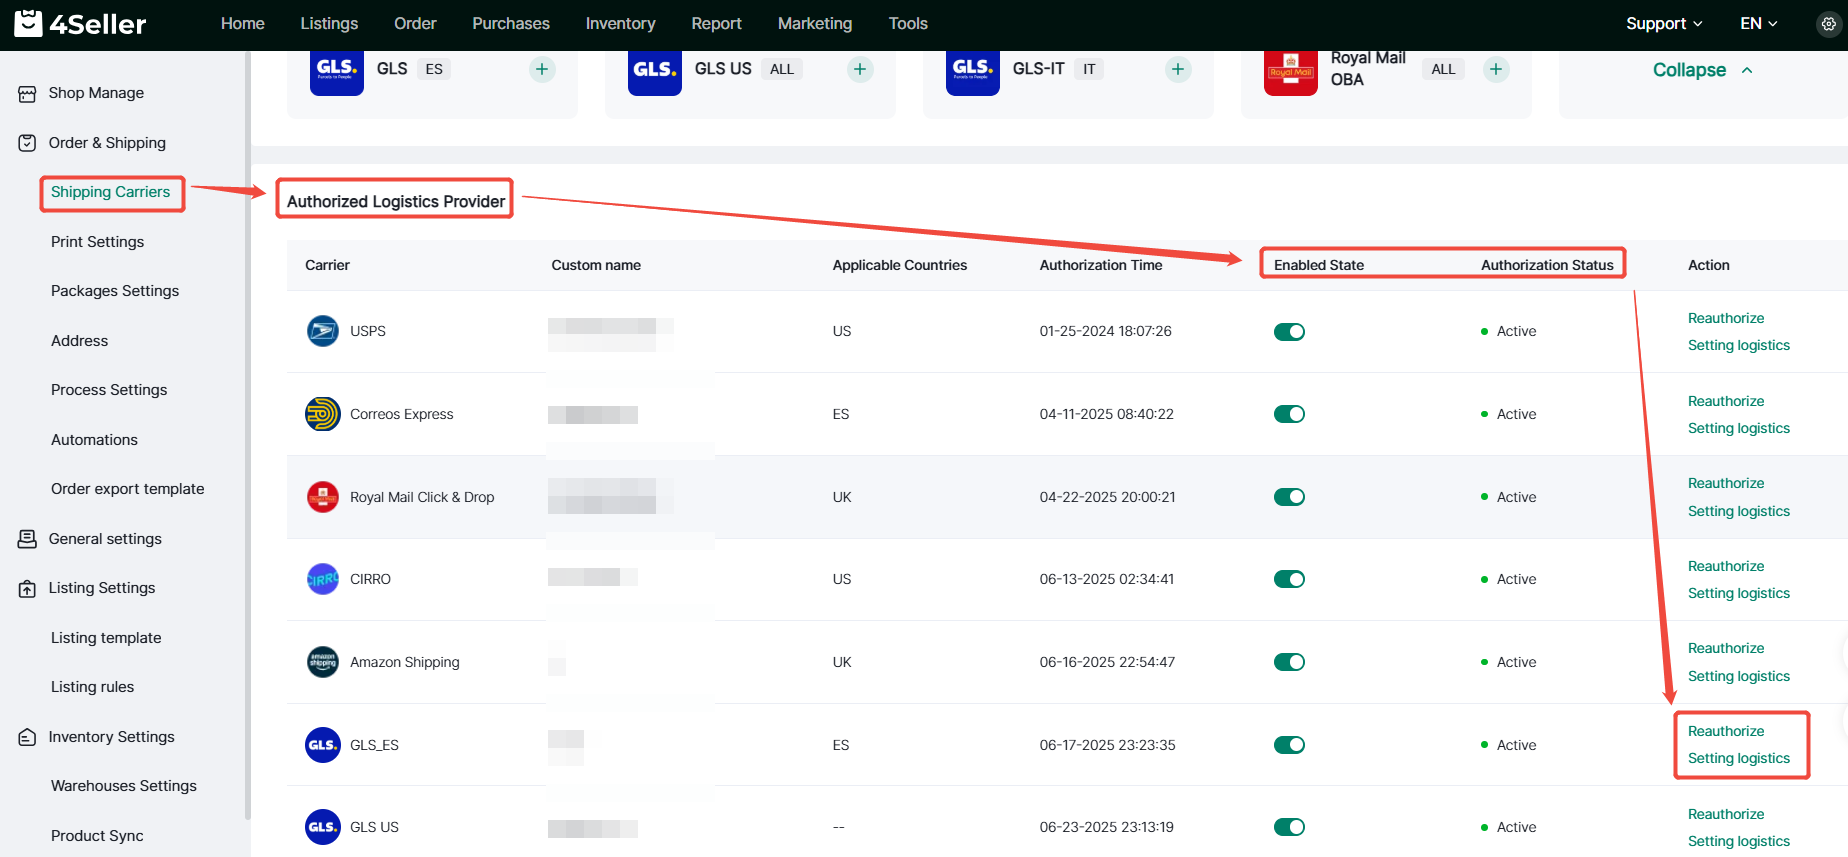This screenshot has width=1848, height=857.
Task: Click the Correos Express carrier logo
Action: 323,414
